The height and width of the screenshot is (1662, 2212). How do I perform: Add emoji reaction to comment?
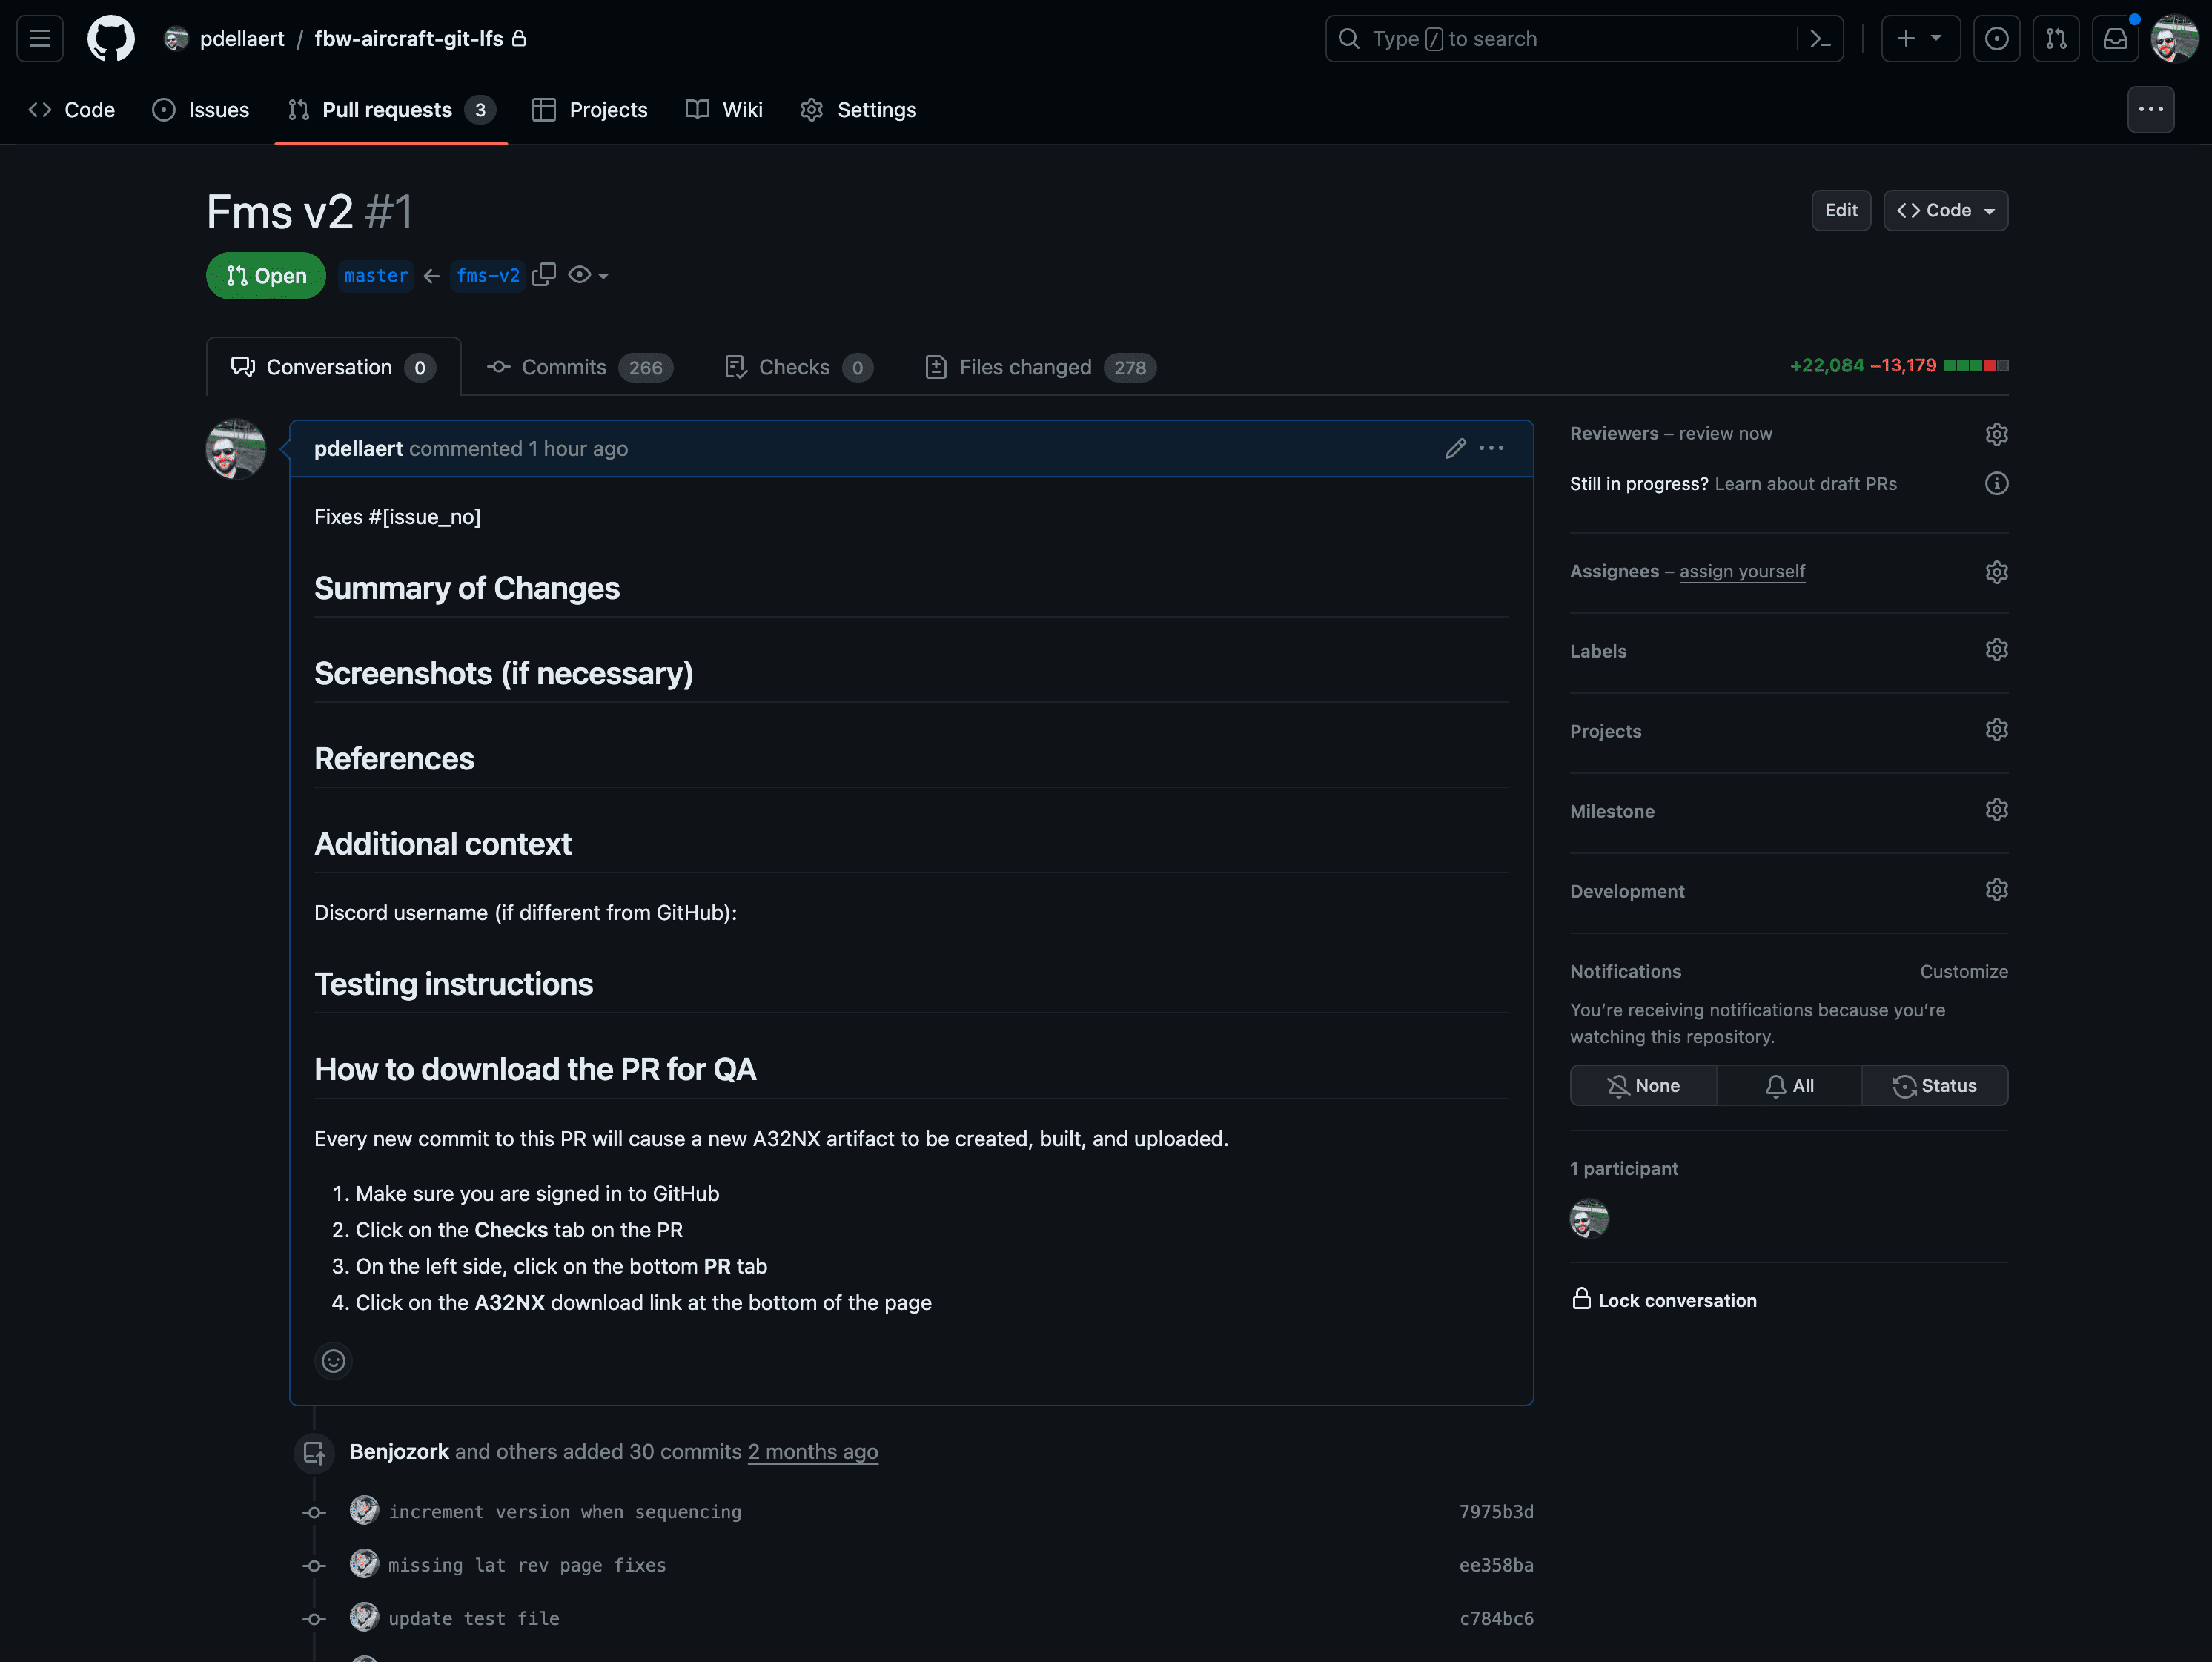(x=333, y=1360)
